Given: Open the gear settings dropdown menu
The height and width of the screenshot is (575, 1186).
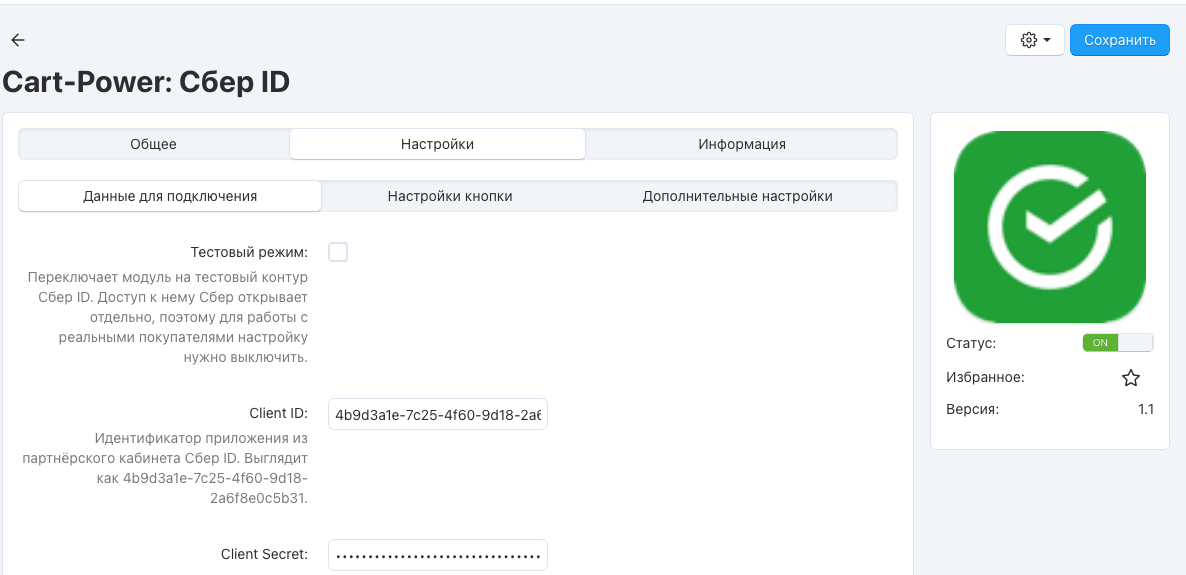Looking at the screenshot, I should coord(1035,40).
